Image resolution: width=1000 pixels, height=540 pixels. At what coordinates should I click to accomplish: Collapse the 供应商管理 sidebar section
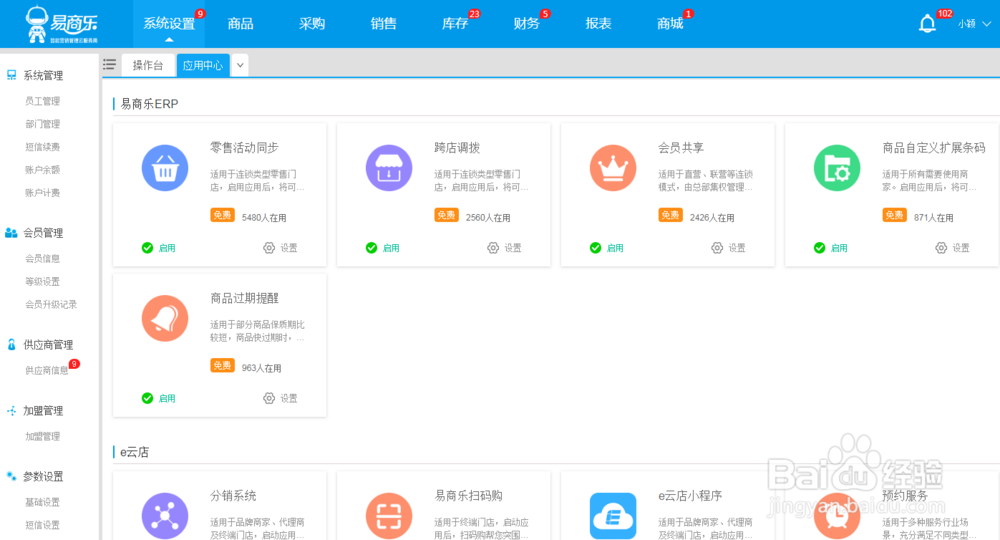pos(48,345)
